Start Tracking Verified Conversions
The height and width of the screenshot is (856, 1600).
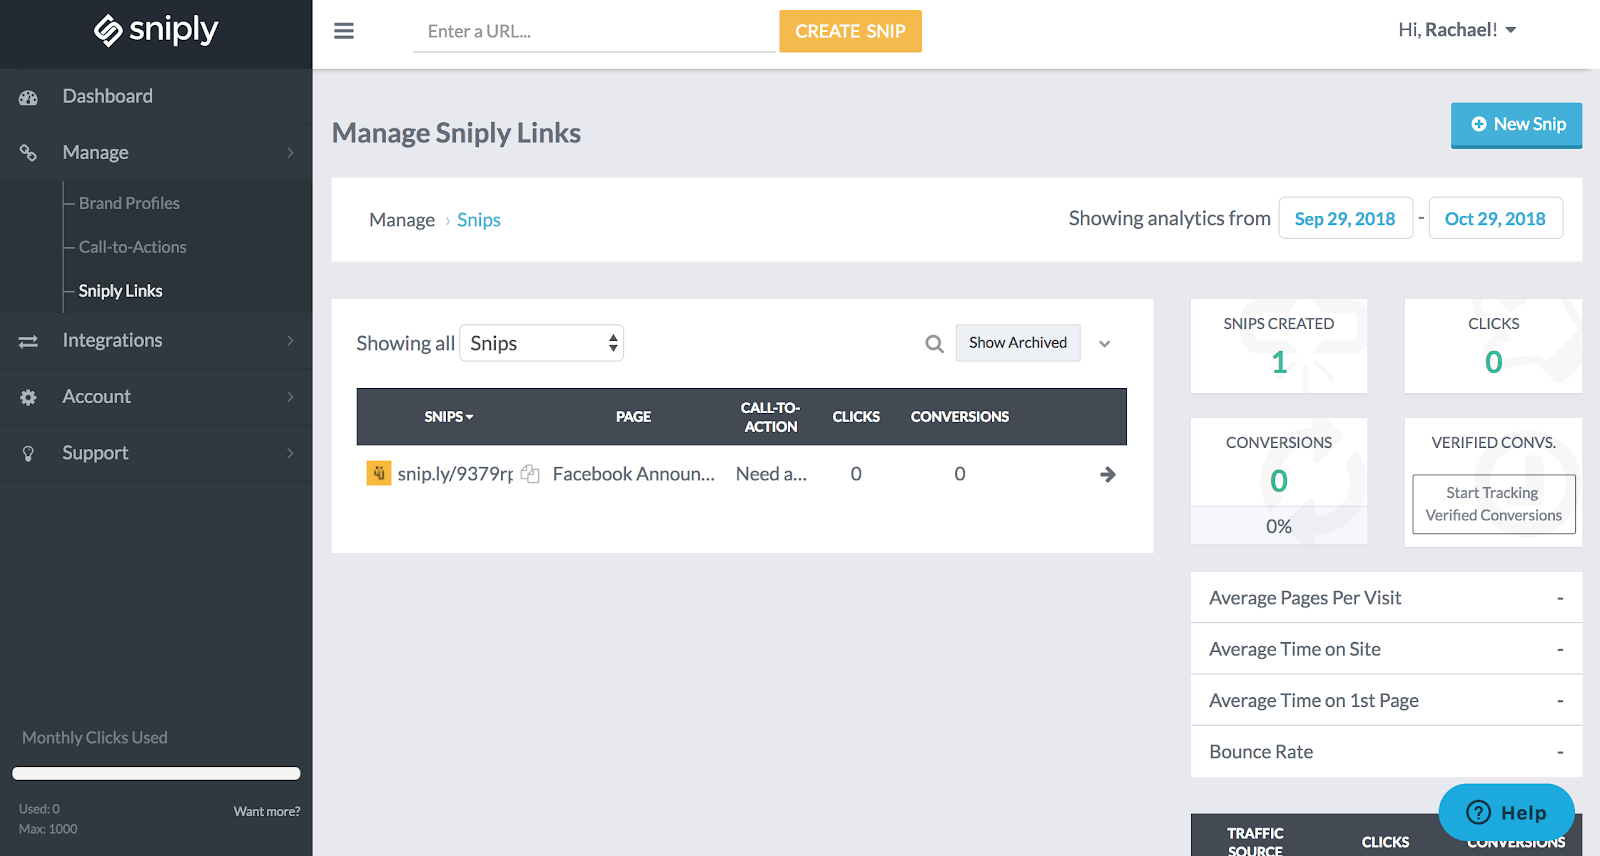(x=1493, y=504)
